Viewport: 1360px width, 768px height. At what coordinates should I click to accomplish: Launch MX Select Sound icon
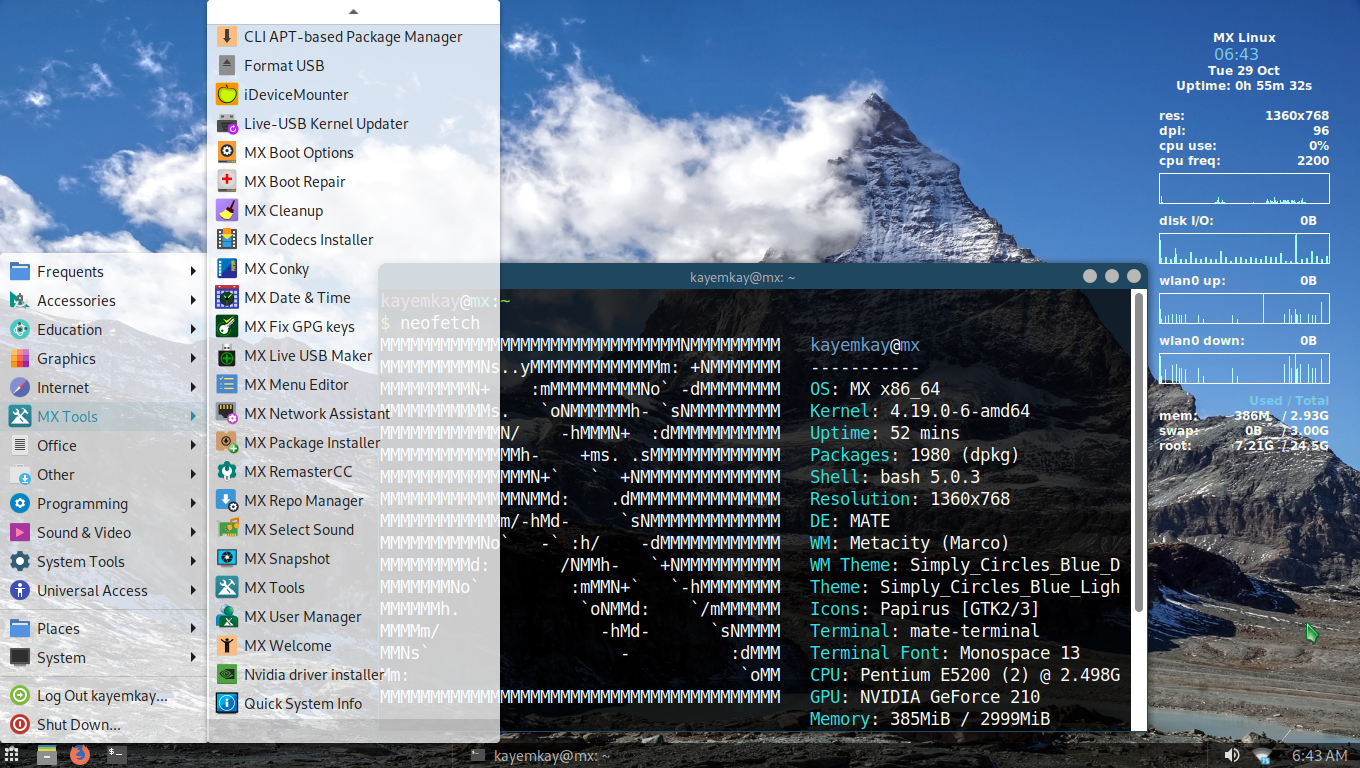(x=227, y=530)
